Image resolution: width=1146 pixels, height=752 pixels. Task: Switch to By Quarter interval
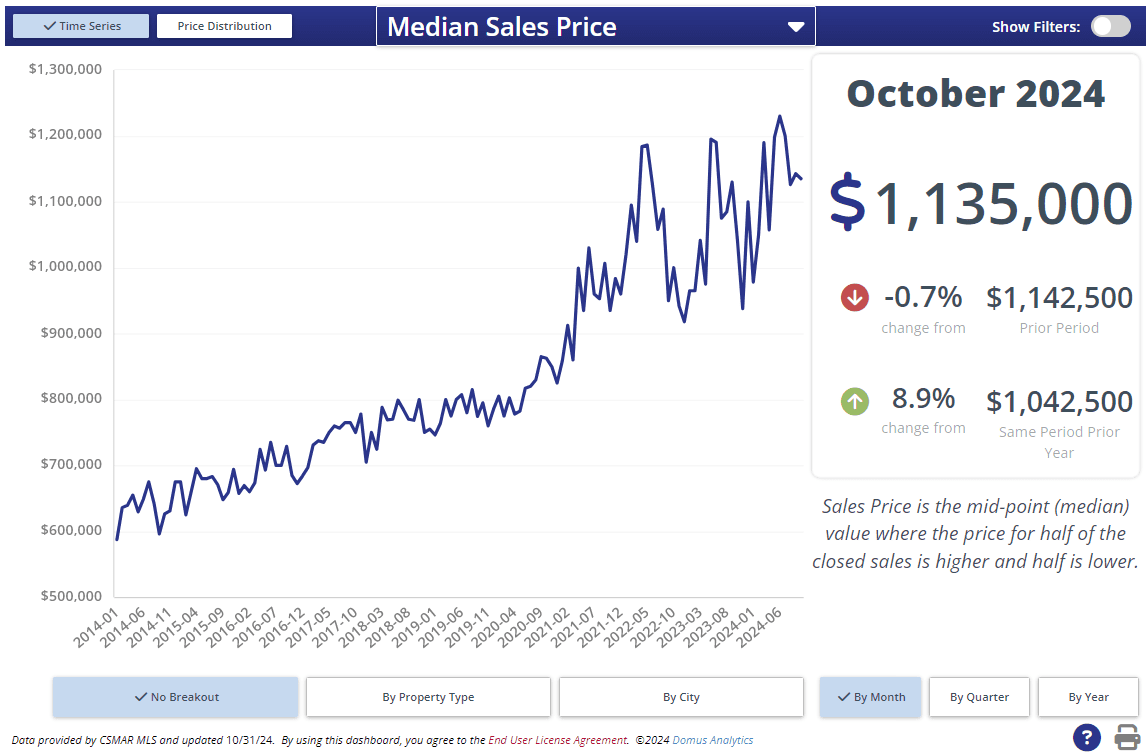coord(979,697)
